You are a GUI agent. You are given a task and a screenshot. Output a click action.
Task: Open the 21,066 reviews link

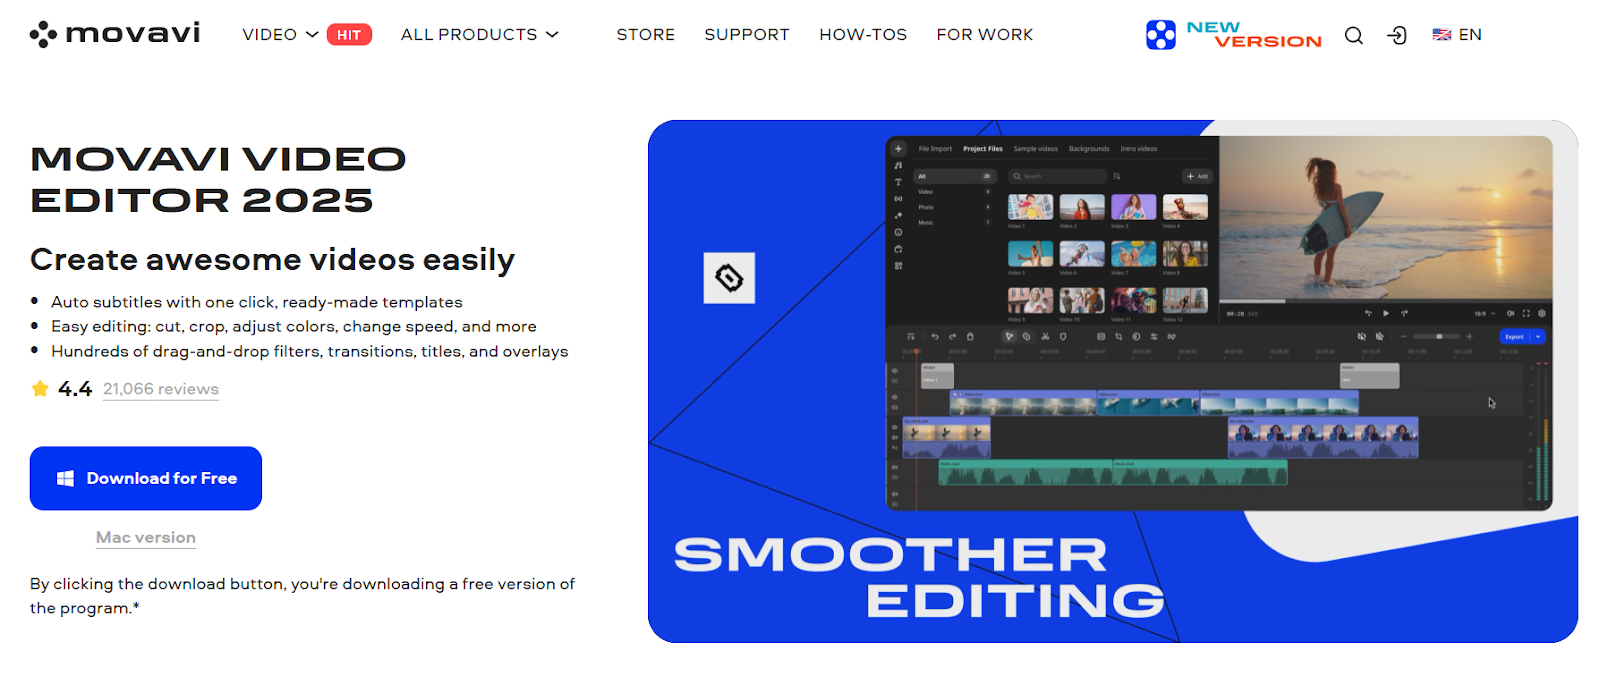point(161,389)
